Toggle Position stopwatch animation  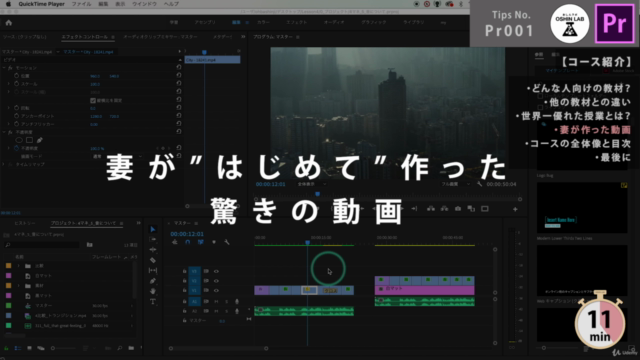pos(16,76)
